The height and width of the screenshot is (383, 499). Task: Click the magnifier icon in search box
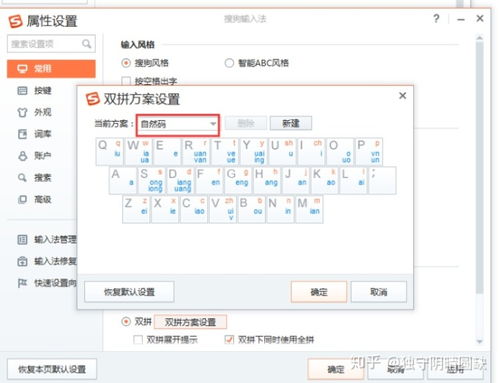pyautogui.click(x=86, y=44)
